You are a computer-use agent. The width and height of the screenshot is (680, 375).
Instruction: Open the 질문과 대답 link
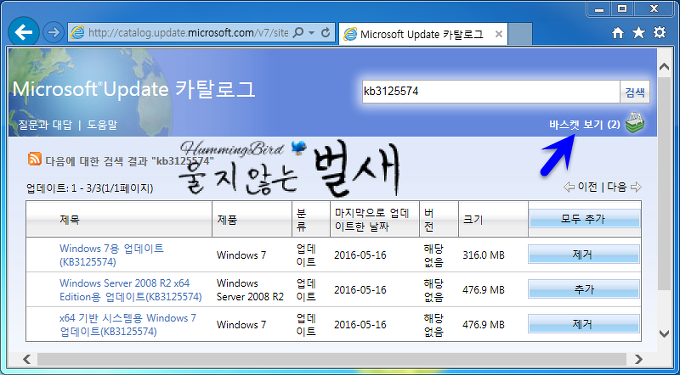pyautogui.click(x=45, y=125)
